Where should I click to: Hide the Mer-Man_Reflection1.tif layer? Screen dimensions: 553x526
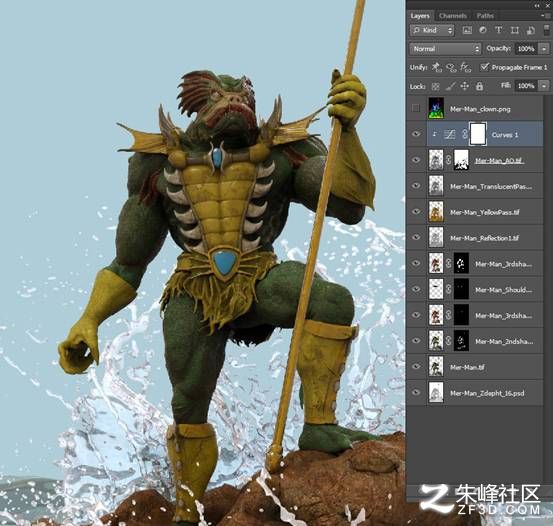click(416, 237)
